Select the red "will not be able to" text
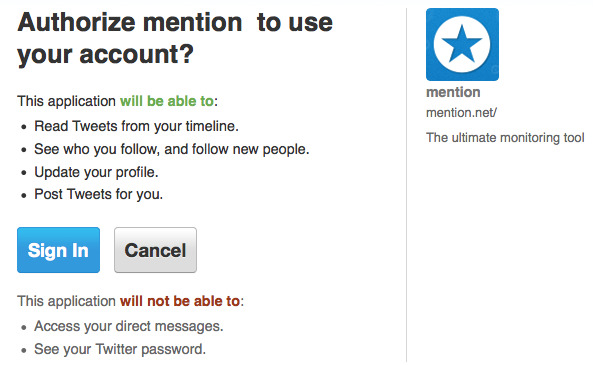This screenshot has height=365, width=593. 180,301
